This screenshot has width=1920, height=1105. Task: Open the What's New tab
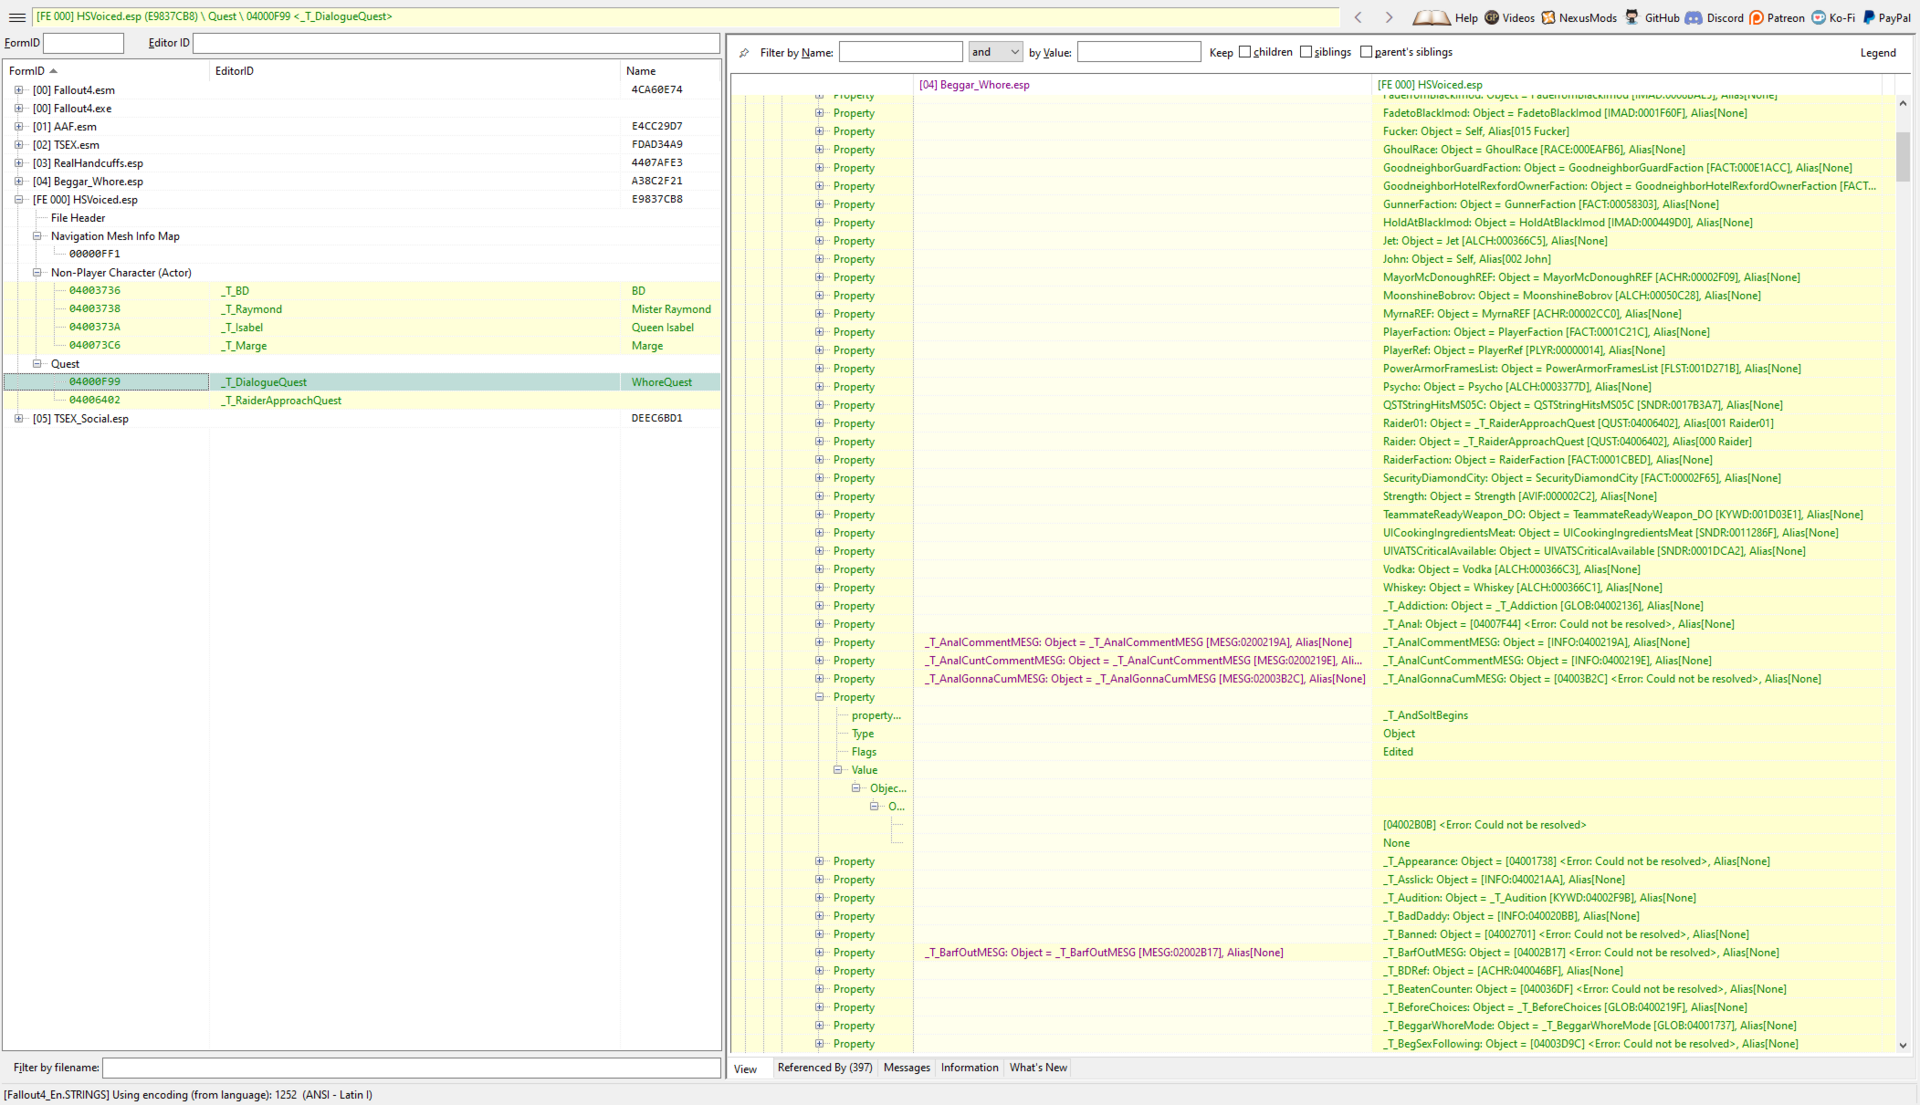pyautogui.click(x=1038, y=1068)
